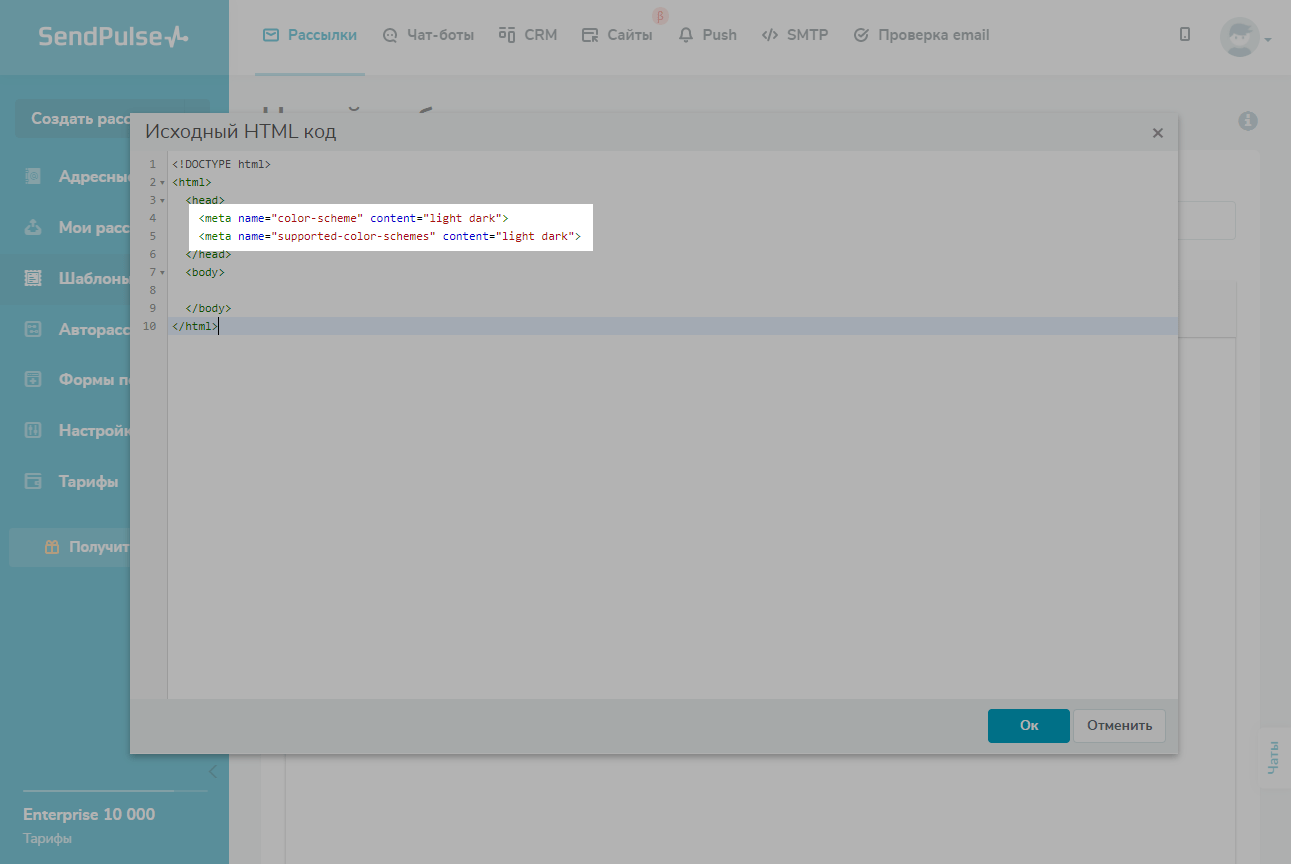Expand the dropdown arrow next to avatar
Screen dimensions: 1291x864
point(1268,40)
